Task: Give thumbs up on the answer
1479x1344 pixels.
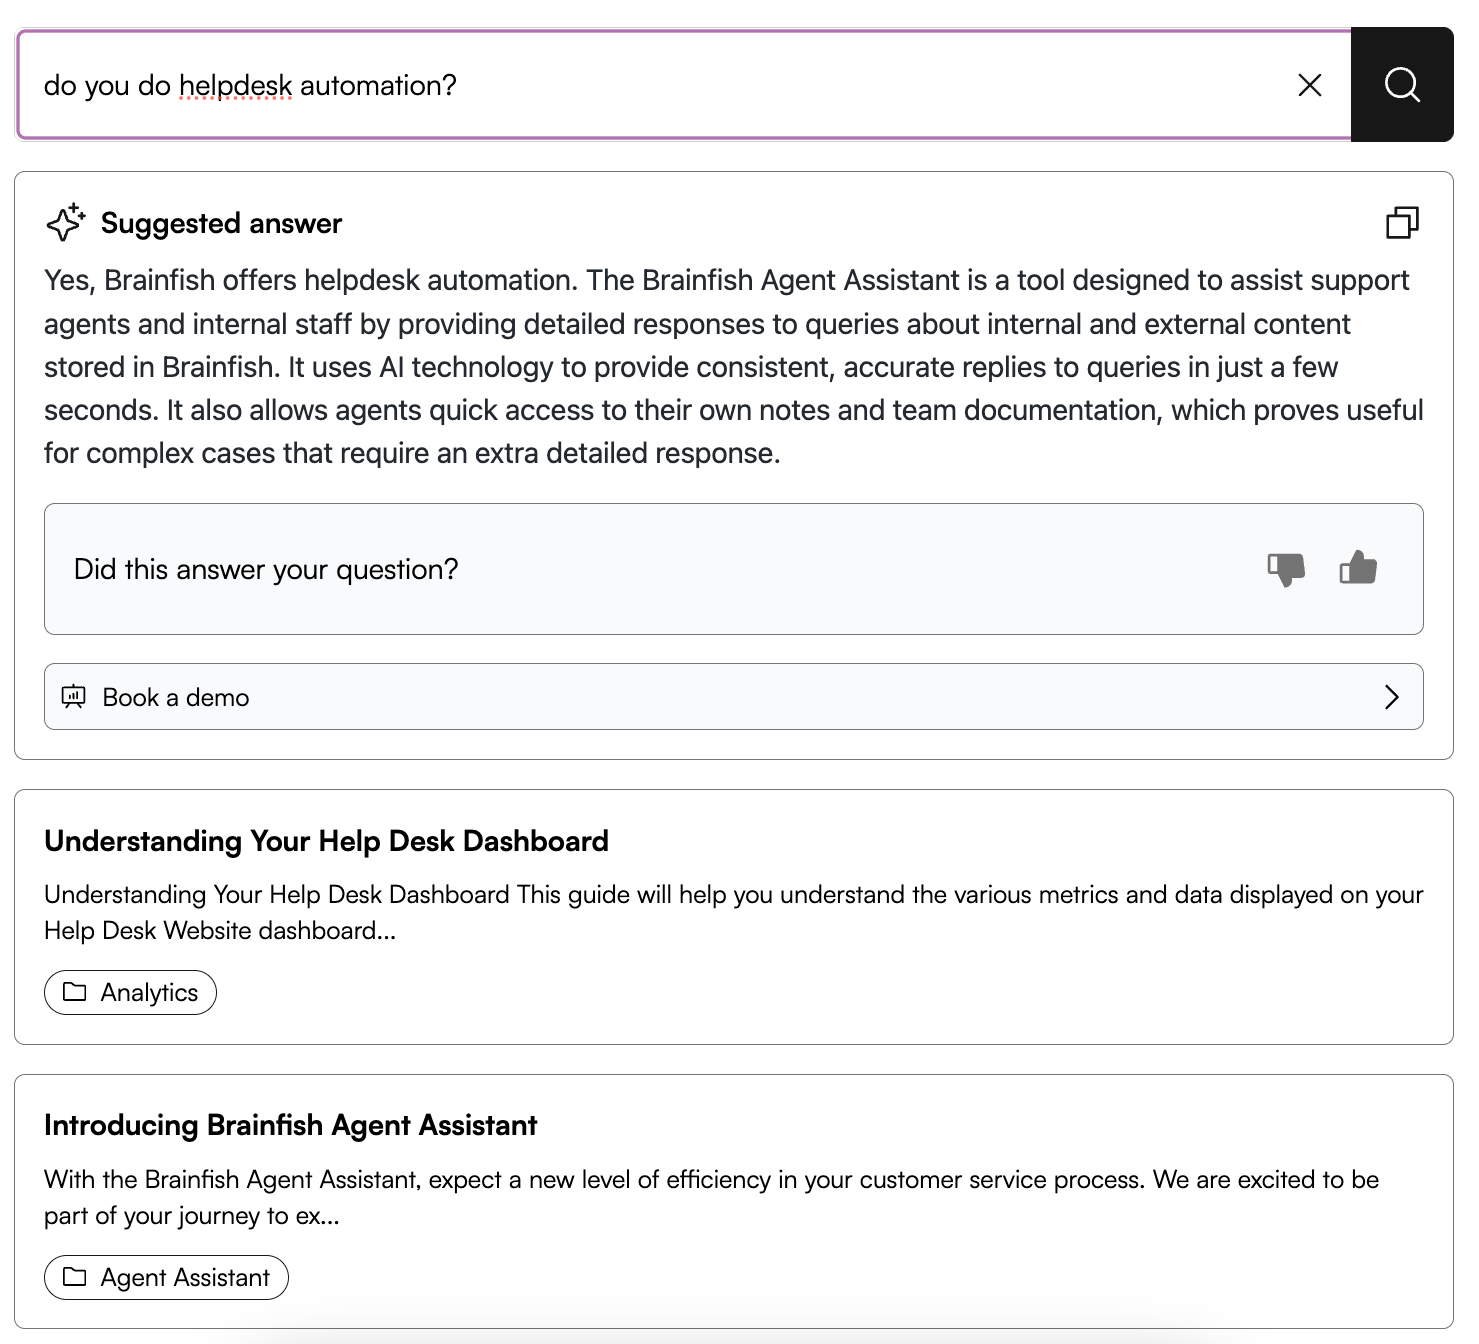Action: click(x=1358, y=568)
